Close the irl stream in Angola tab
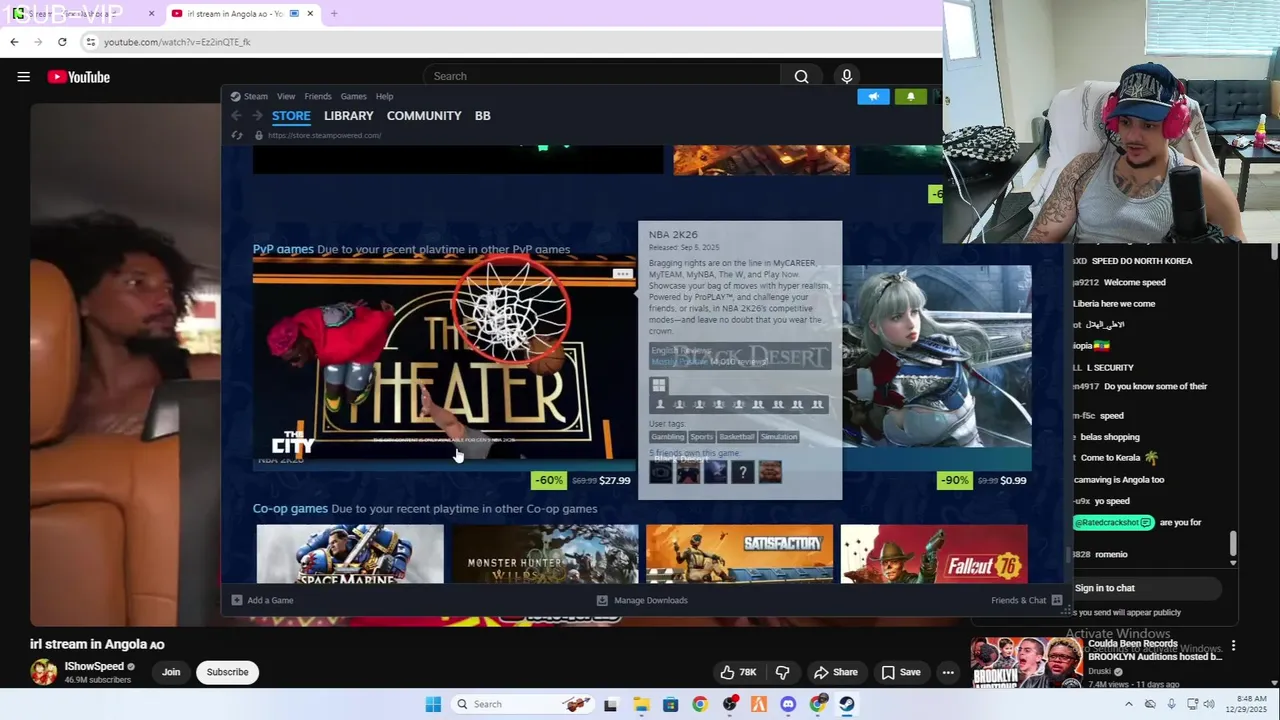The height and width of the screenshot is (720, 1280). pos(310,14)
